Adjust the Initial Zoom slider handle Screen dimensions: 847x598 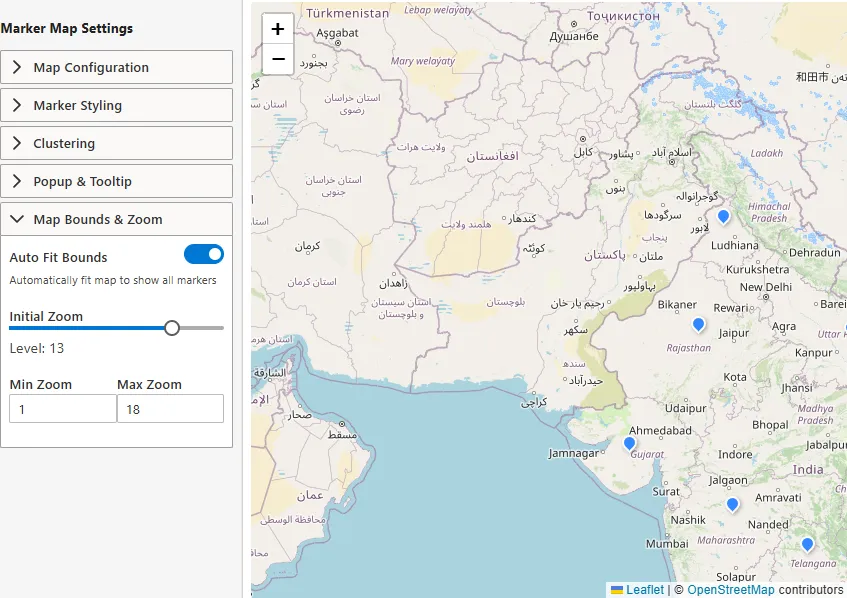[x=171, y=327]
